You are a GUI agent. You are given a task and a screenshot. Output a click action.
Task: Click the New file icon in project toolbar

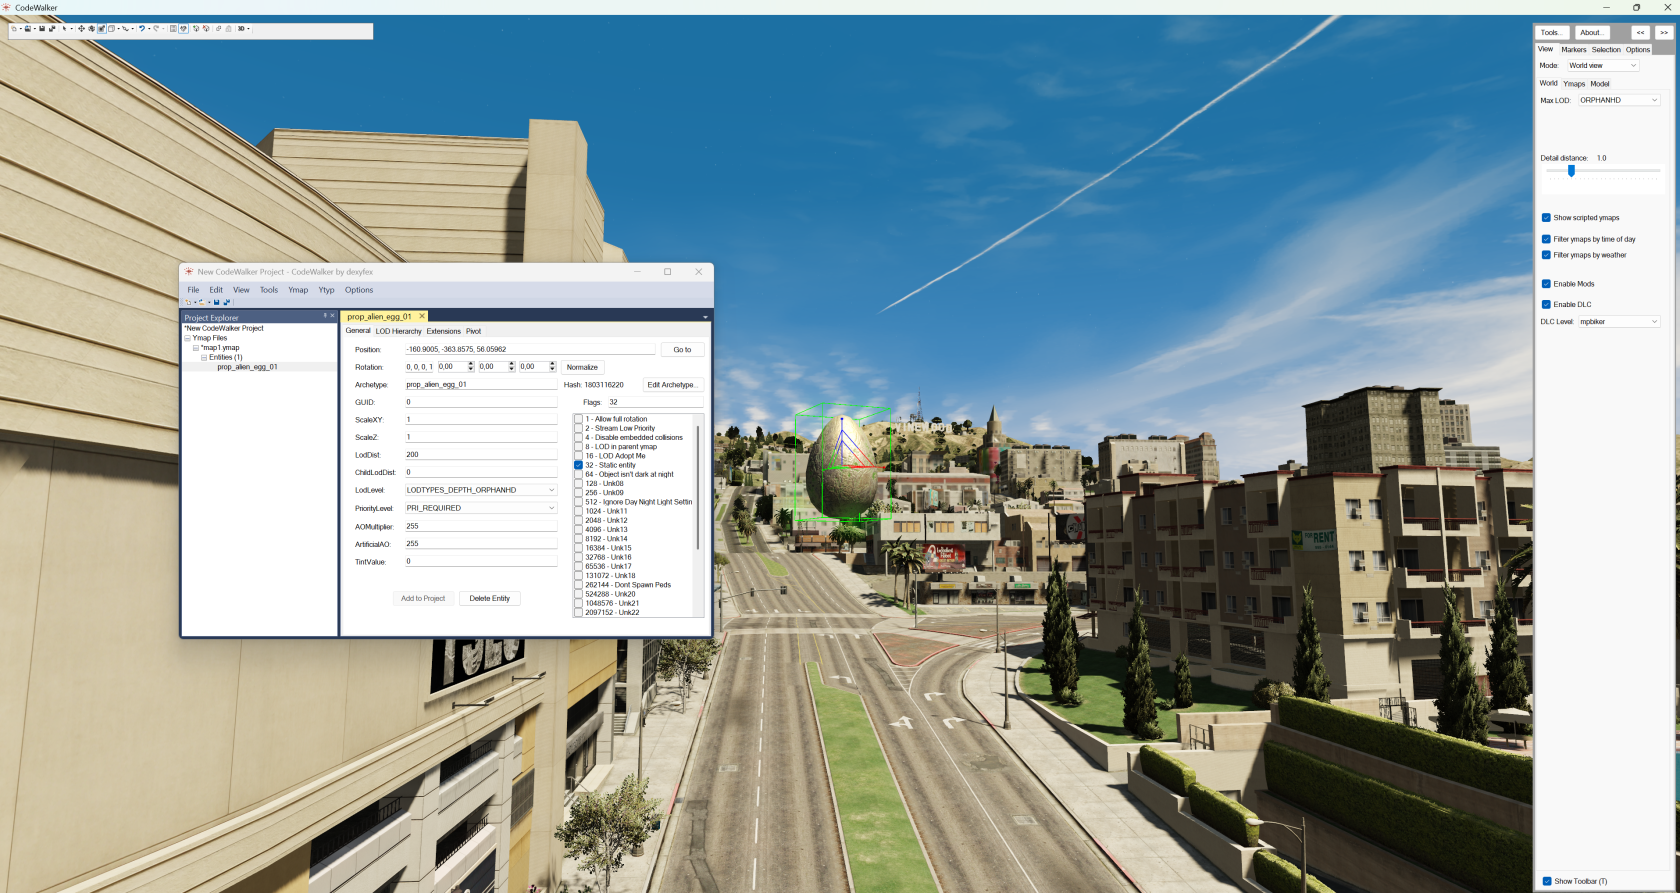(187, 302)
